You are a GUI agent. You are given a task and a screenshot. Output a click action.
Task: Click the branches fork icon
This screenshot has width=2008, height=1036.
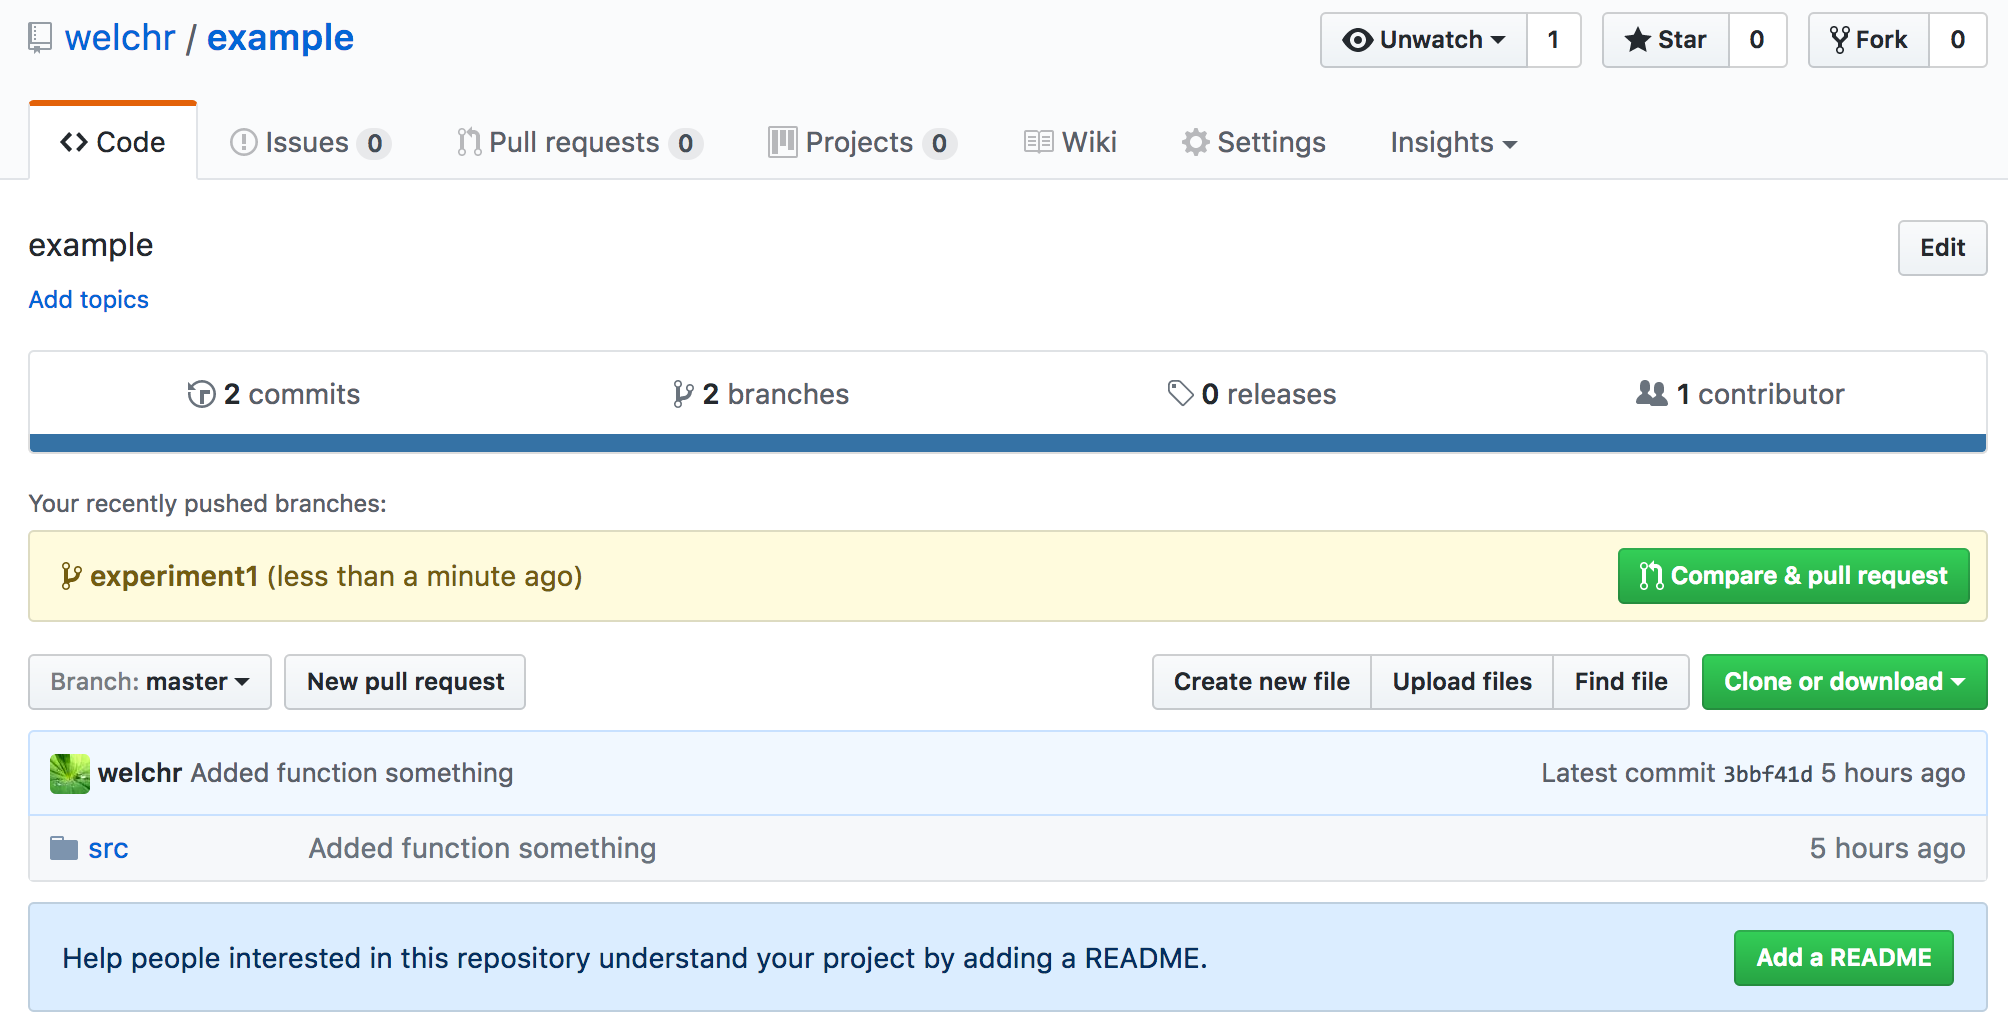pos(683,394)
